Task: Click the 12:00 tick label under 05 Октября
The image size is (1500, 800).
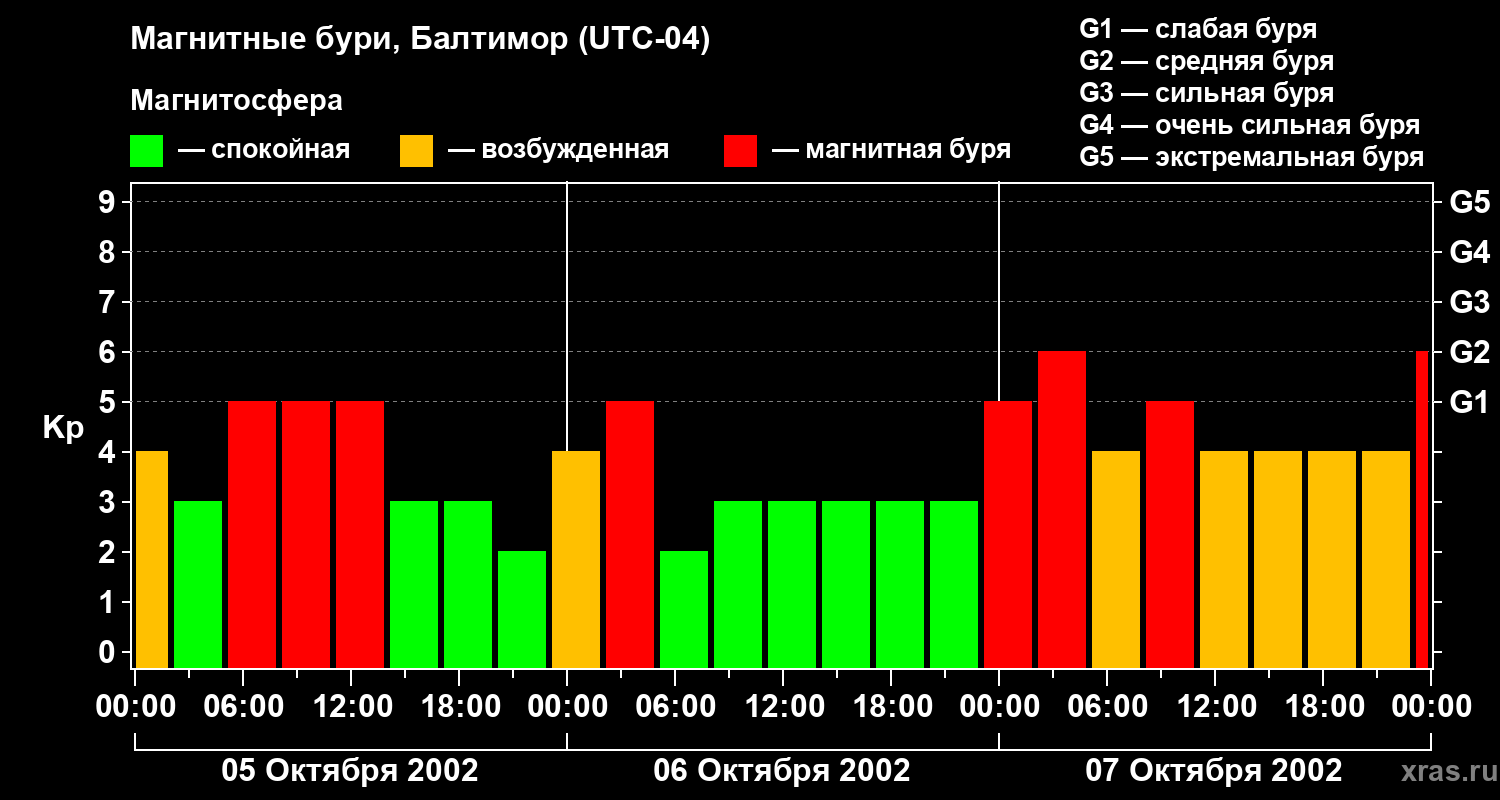Action: pos(351,706)
